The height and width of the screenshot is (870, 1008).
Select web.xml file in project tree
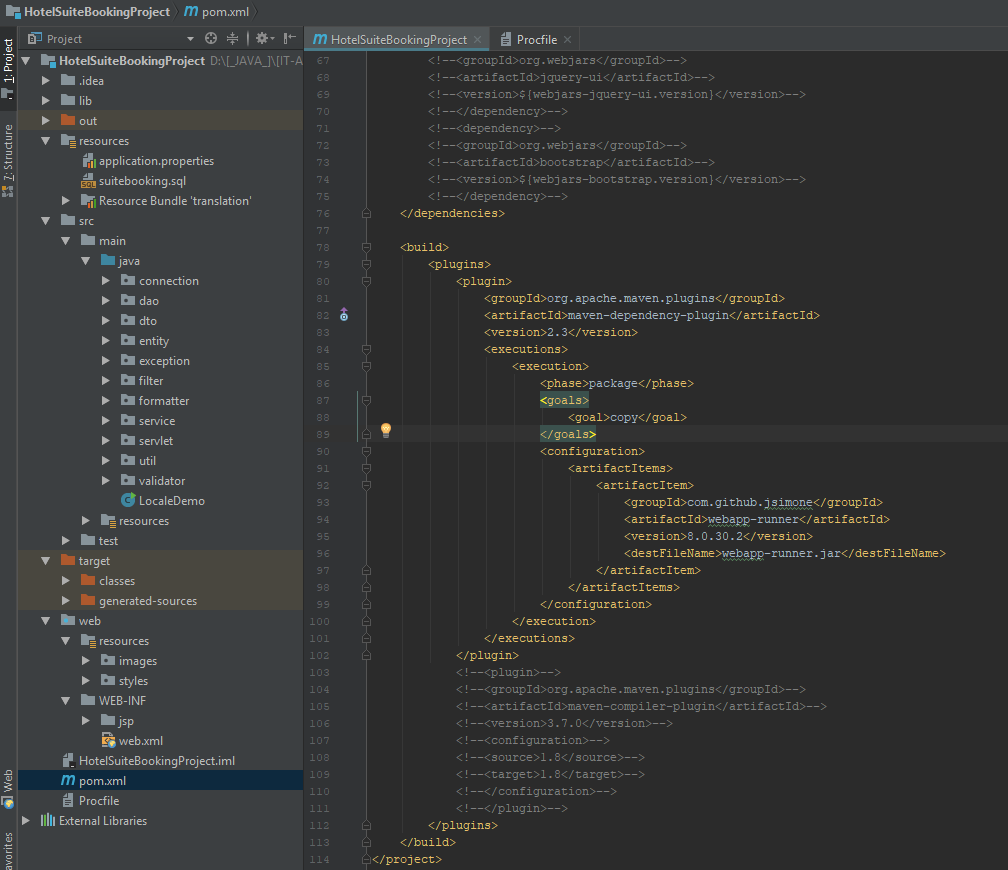tap(140, 741)
